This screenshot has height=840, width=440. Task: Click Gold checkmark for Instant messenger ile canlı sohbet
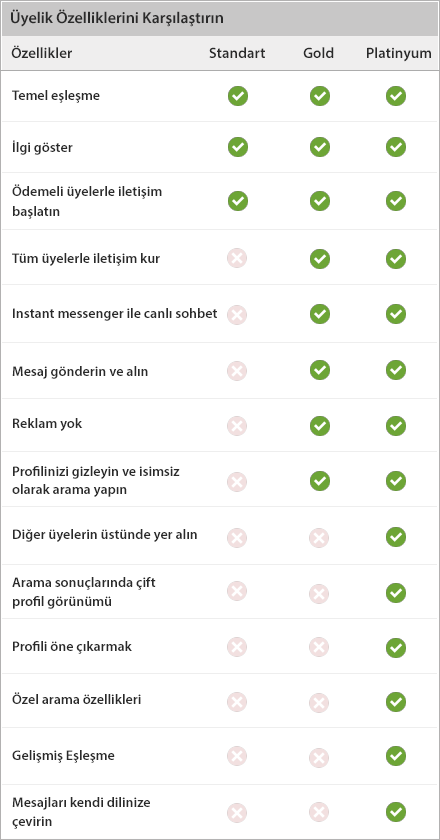pyautogui.click(x=319, y=314)
